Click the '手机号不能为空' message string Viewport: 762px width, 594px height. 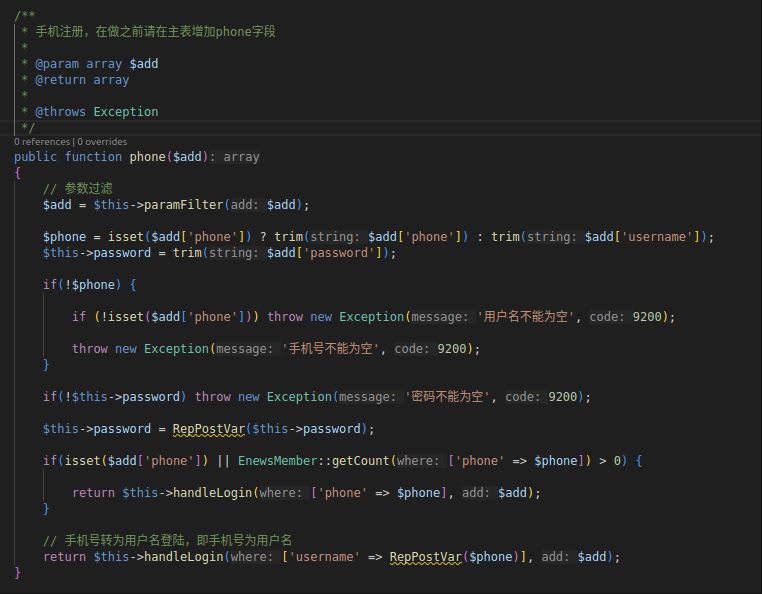point(330,349)
